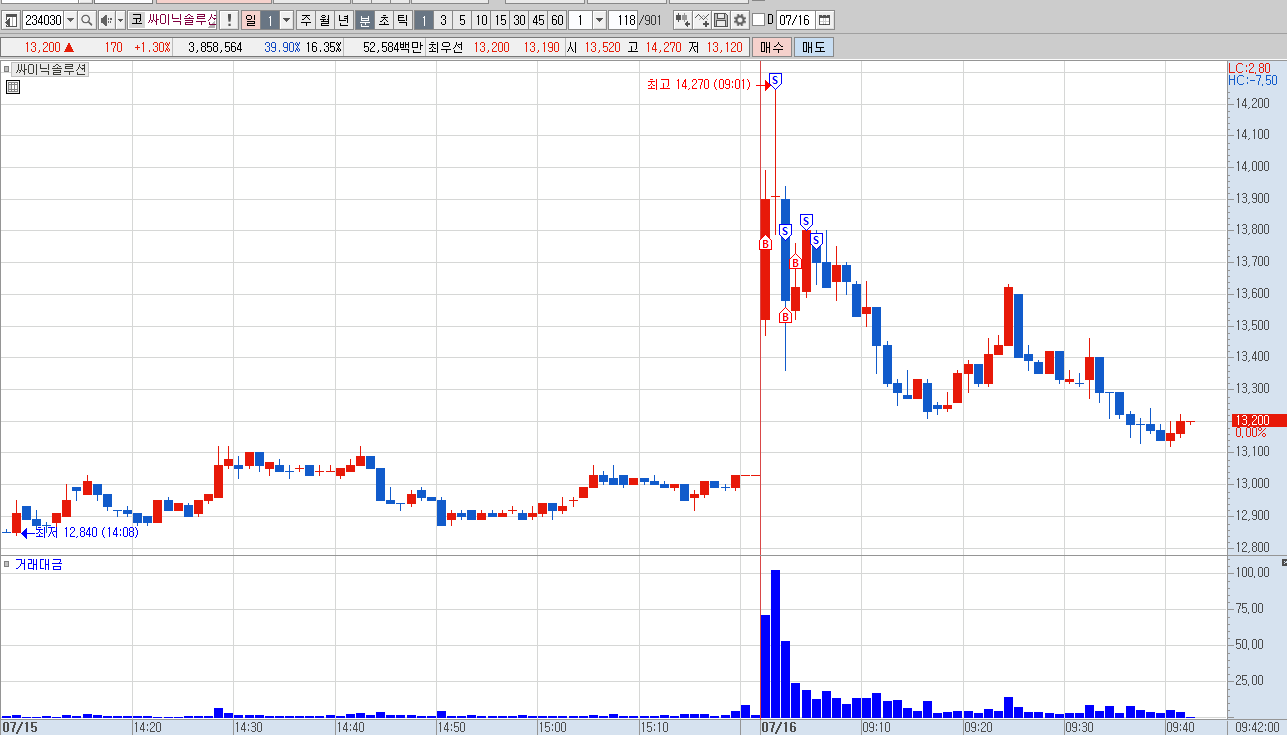The width and height of the screenshot is (1287, 735).
Task: Toggle the checkbox before the date field
Action: pos(758,20)
